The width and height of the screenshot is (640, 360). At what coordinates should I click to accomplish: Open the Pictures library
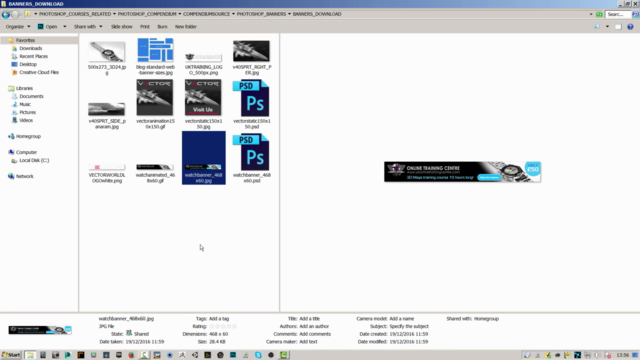27,112
